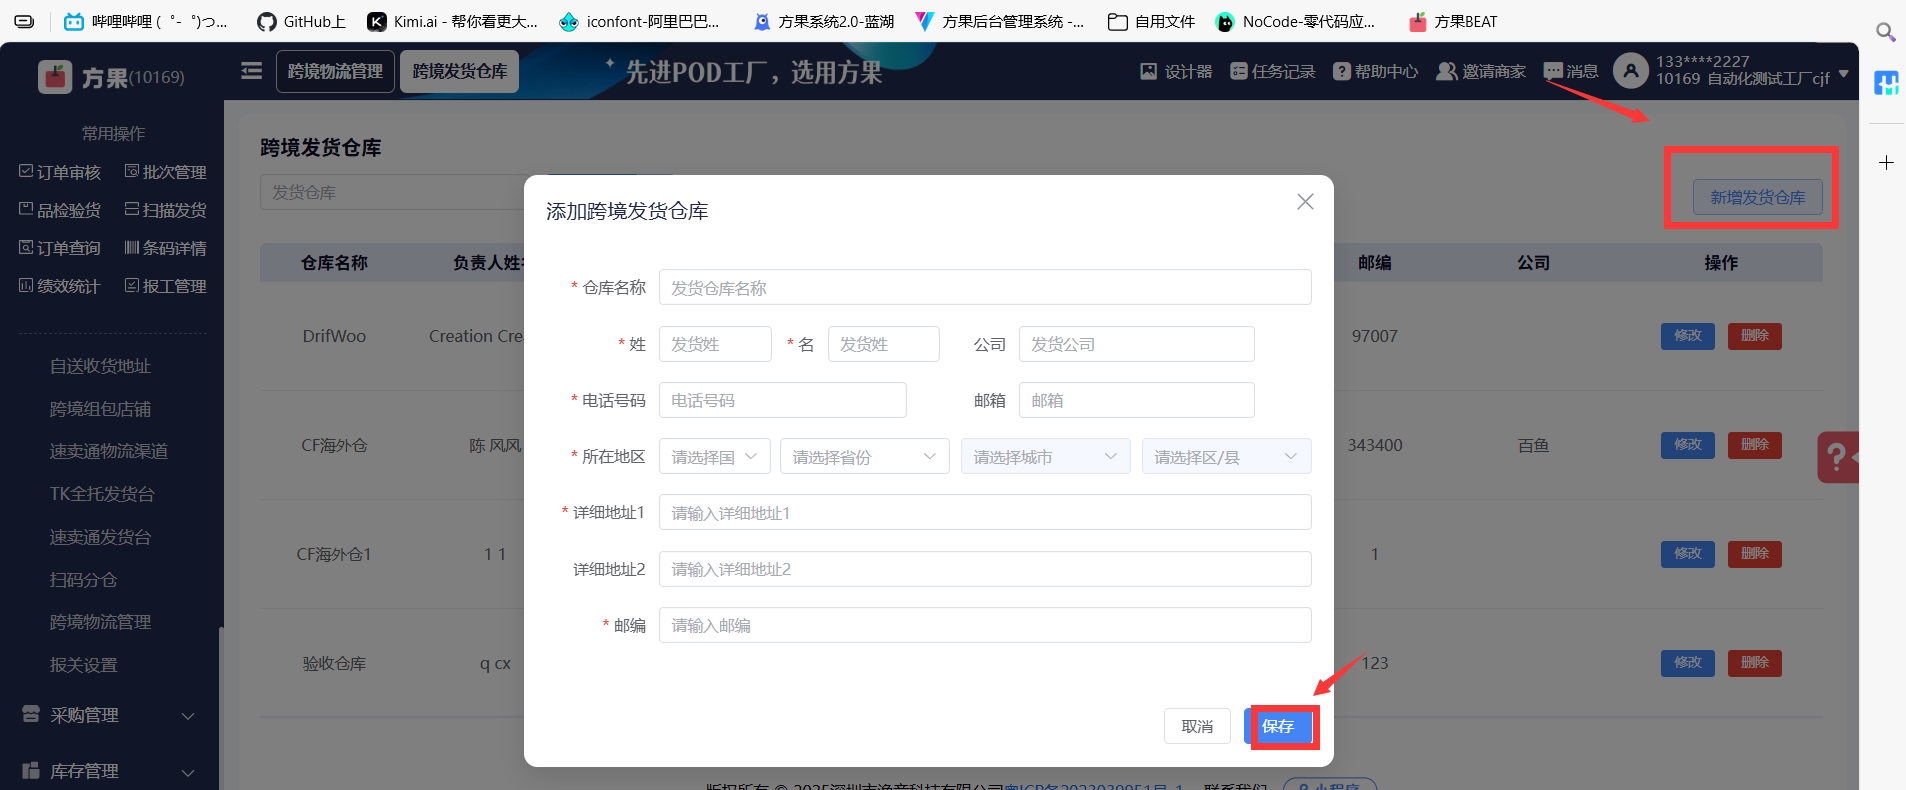
Task: Click the 新增发货仓库 button
Action: click(1758, 197)
